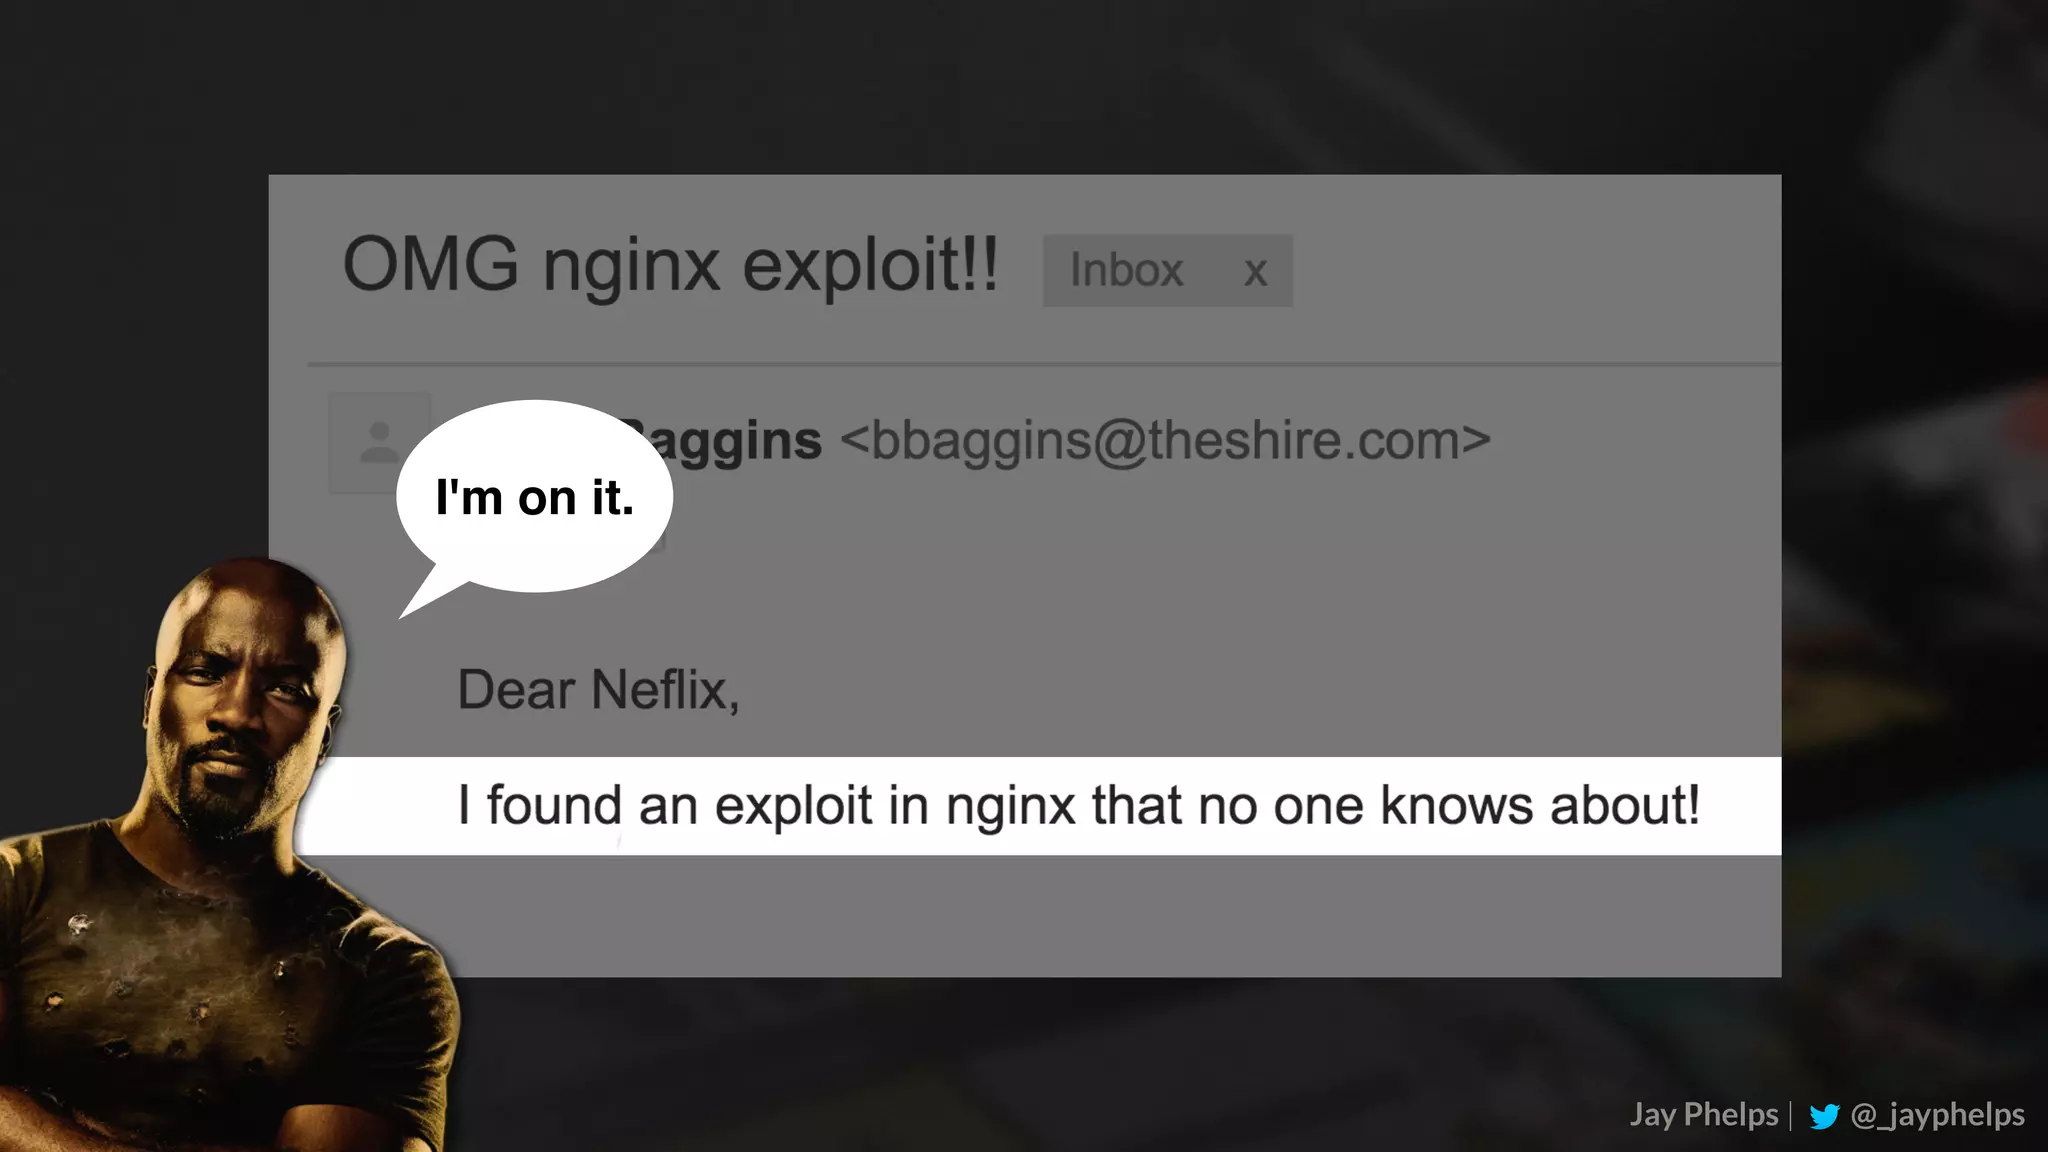Open the @_jayphelps Twitter handle
Screen dimensions: 2048x1152
[x=1937, y=1115]
